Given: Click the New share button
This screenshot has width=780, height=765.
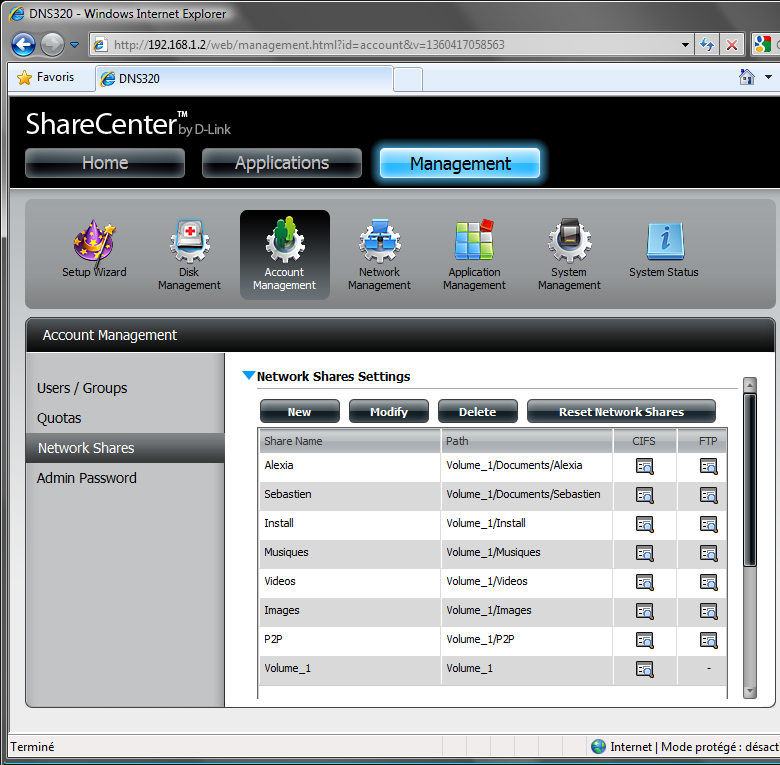Looking at the screenshot, I should click(299, 411).
